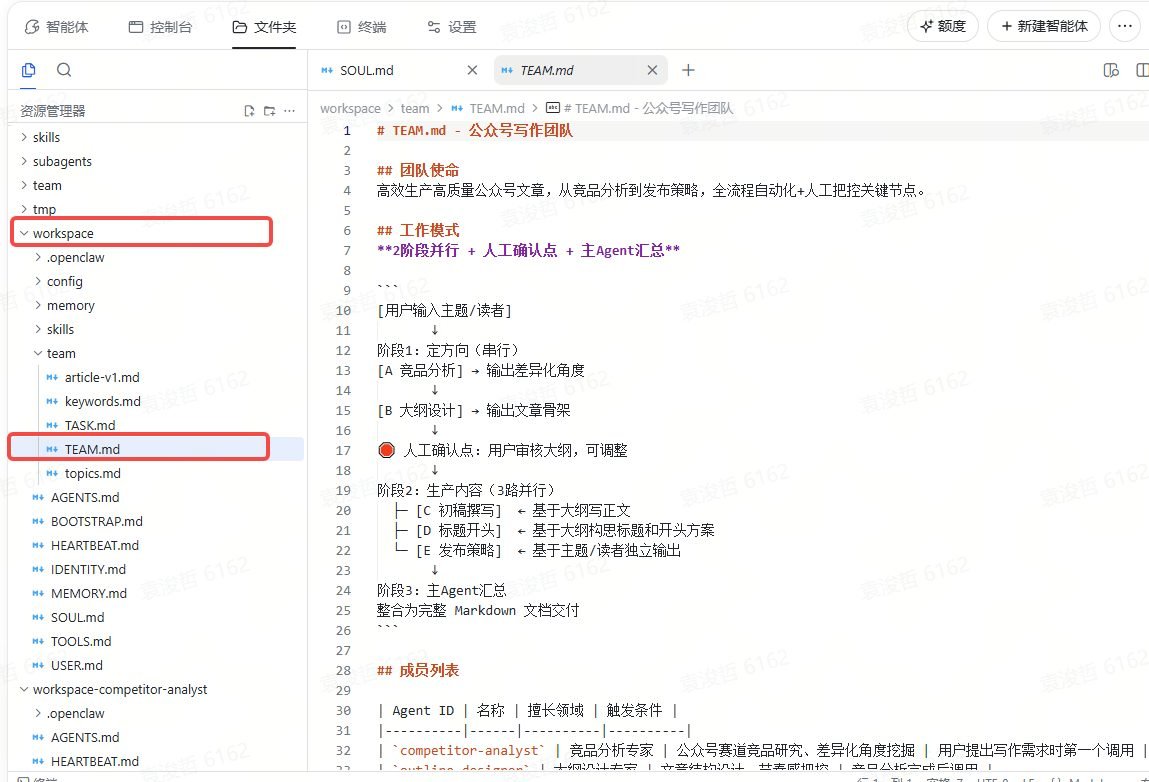Image resolution: width=1149 pixels, height=782 pixels.
Task: Collapse the team folder under workspace
Action: [x=61, y=353]
